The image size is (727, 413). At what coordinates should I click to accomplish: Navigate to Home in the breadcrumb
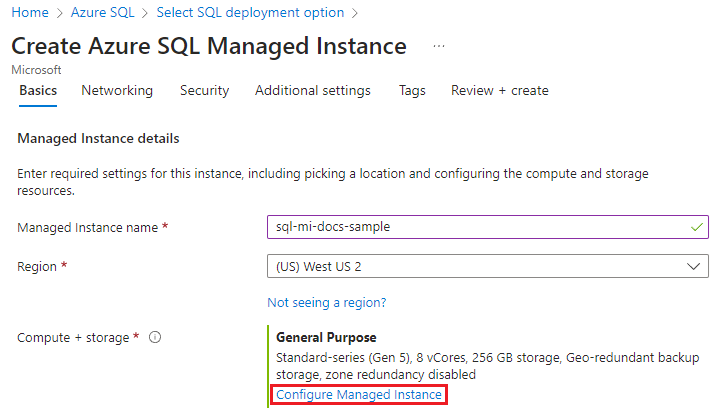point(29,13)
